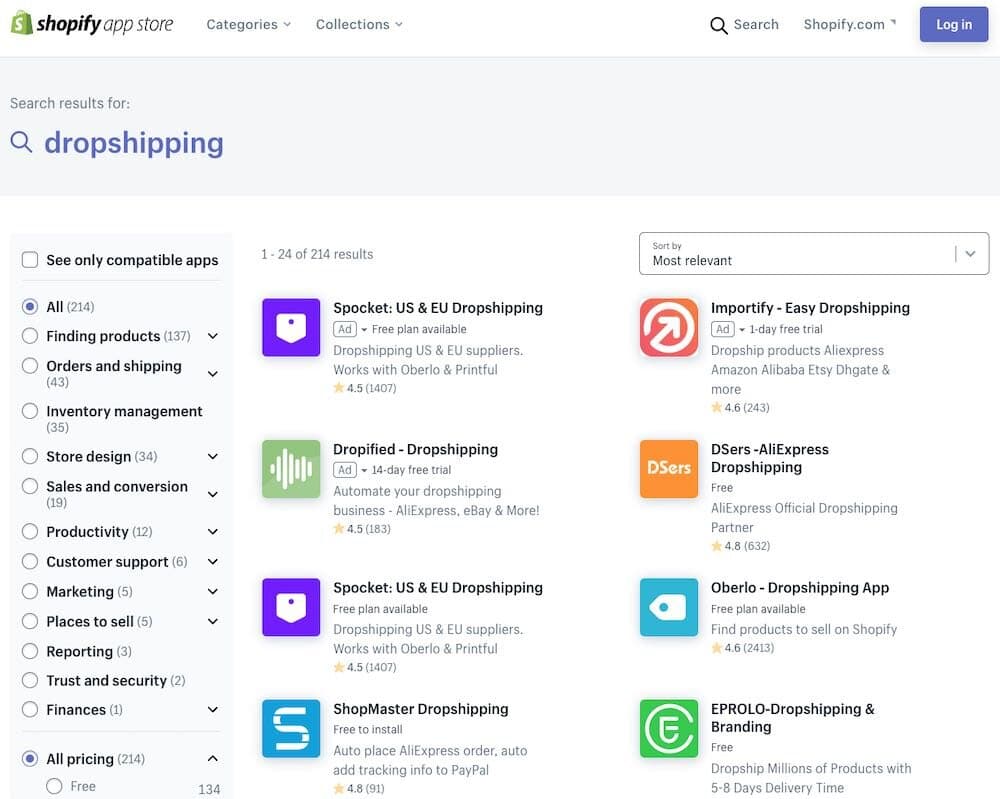
Task: Expand Customer support chevron
Action: click(213, 562)
